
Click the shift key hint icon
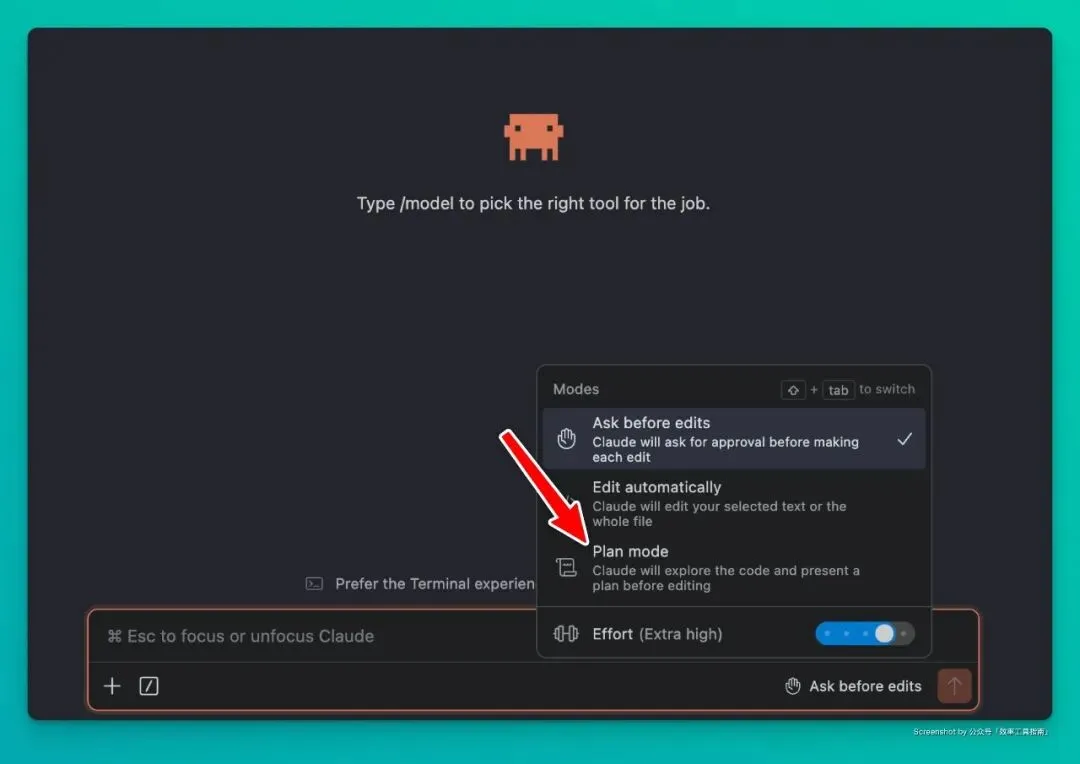[793, 390]
